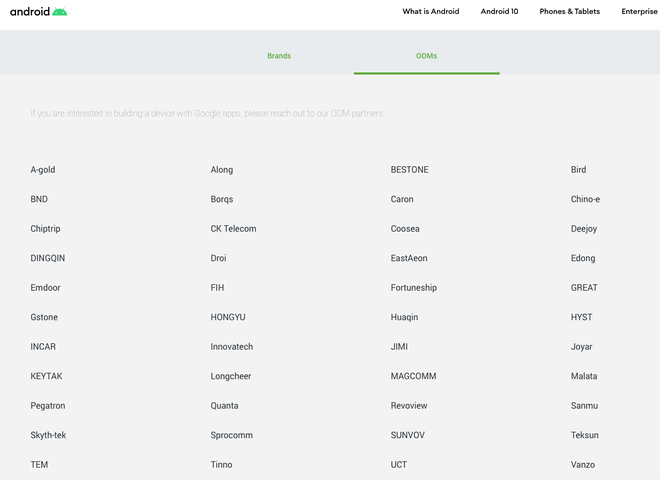Viewport: 660px width, 480px height.
Task: Select DINGQIN in the list
Action: tap(48, 258)
